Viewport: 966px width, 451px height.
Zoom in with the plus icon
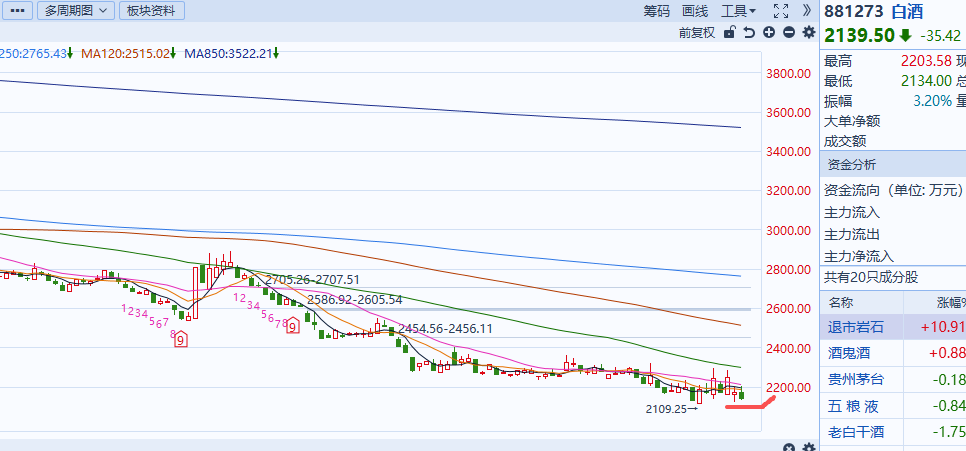[x=769, y=33]
